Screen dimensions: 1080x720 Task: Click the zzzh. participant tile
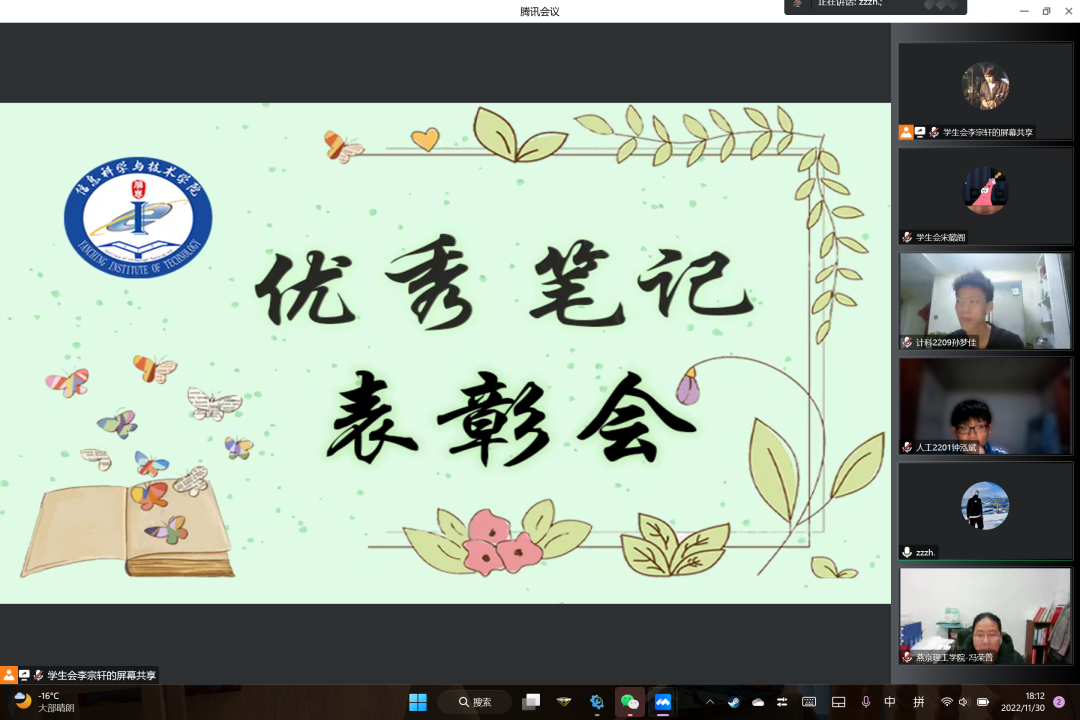pyautogui.click(x=985, y=511)
